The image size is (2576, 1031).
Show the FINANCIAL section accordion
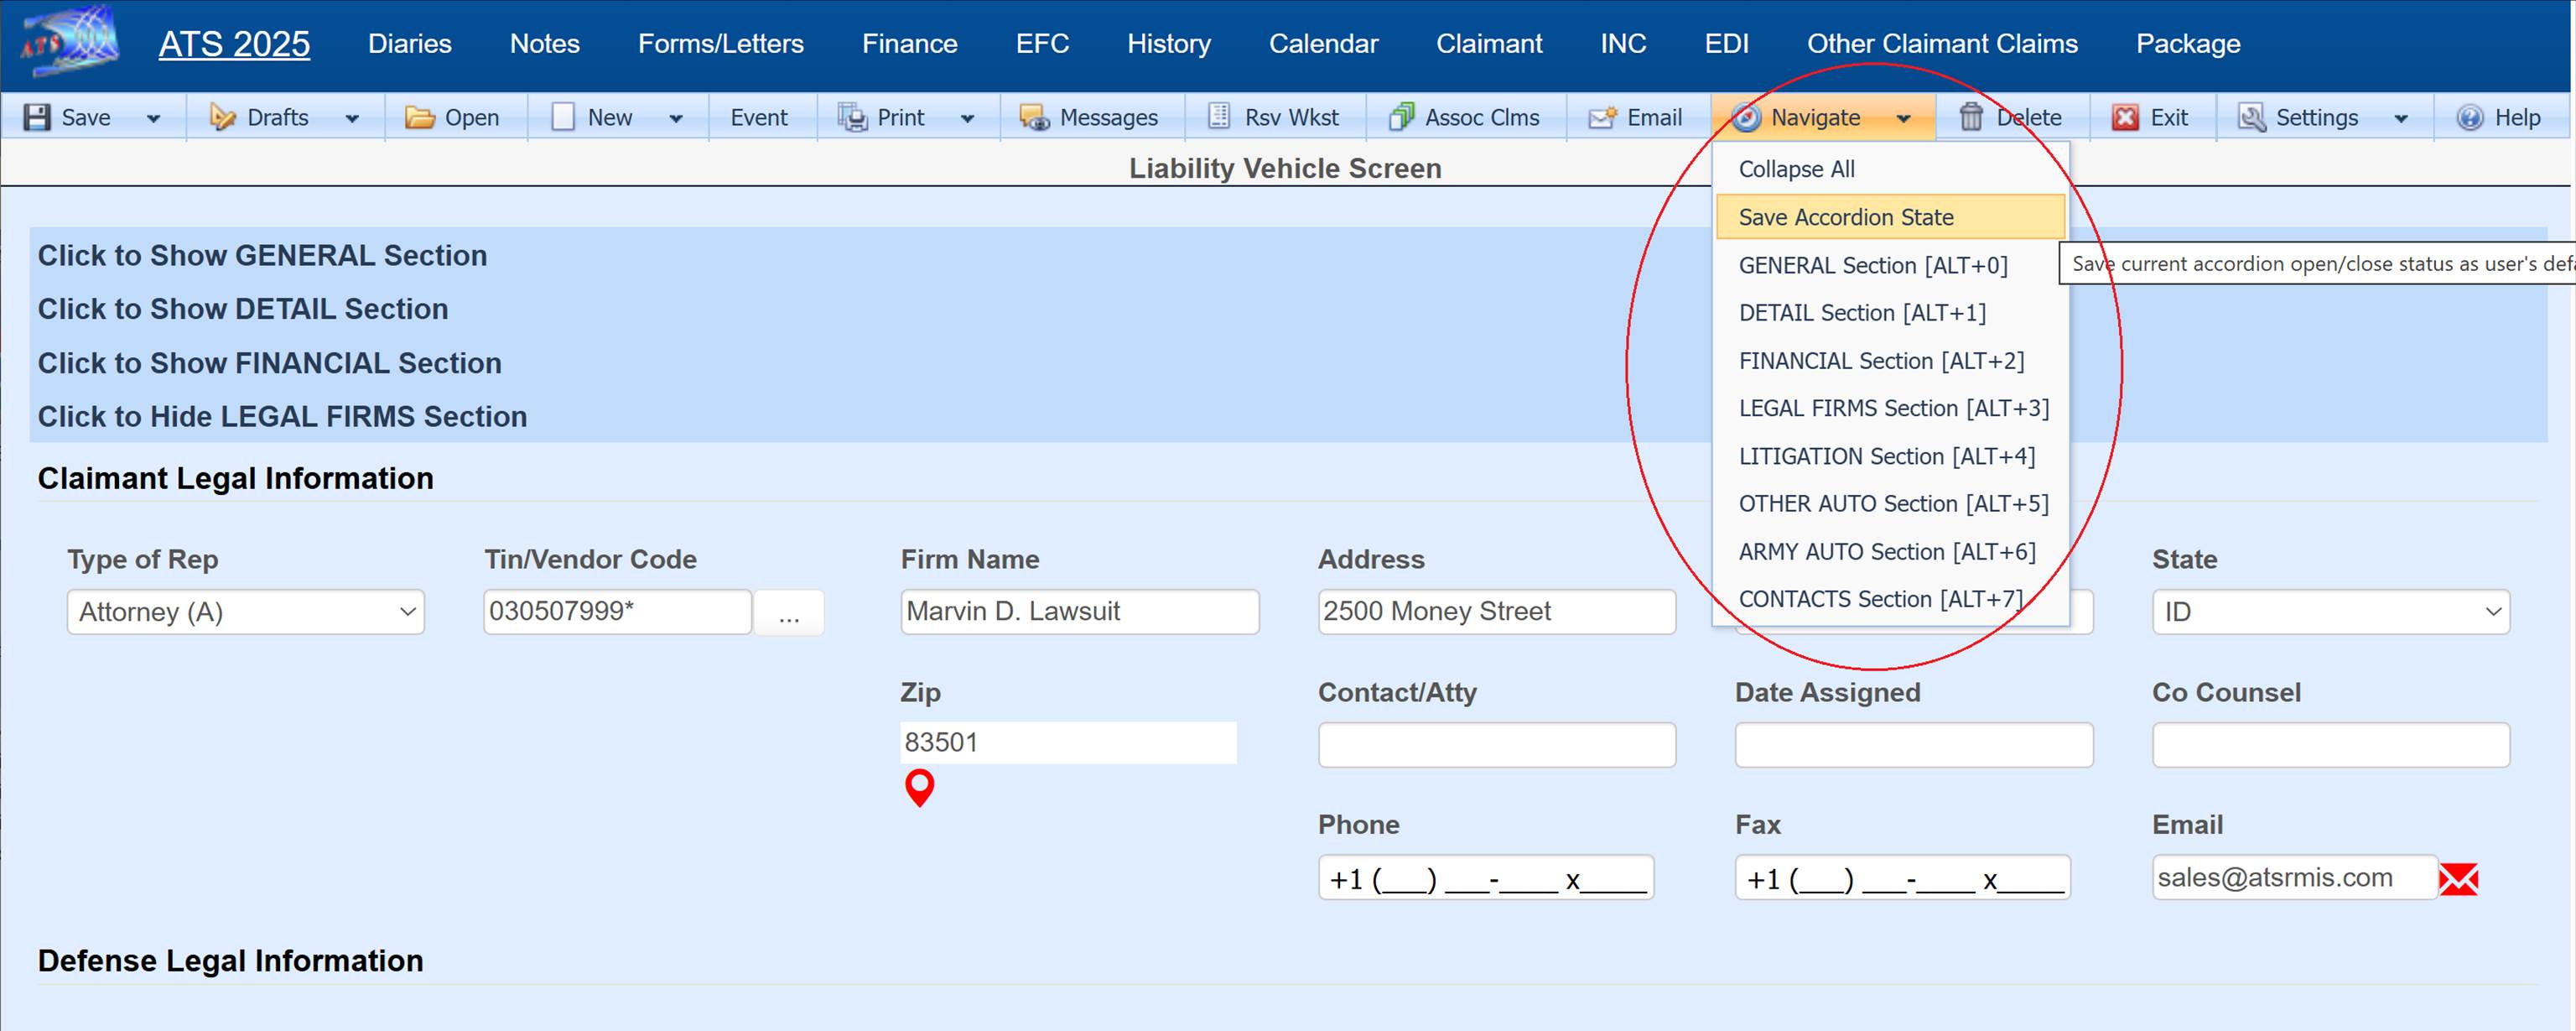[269, 363]
